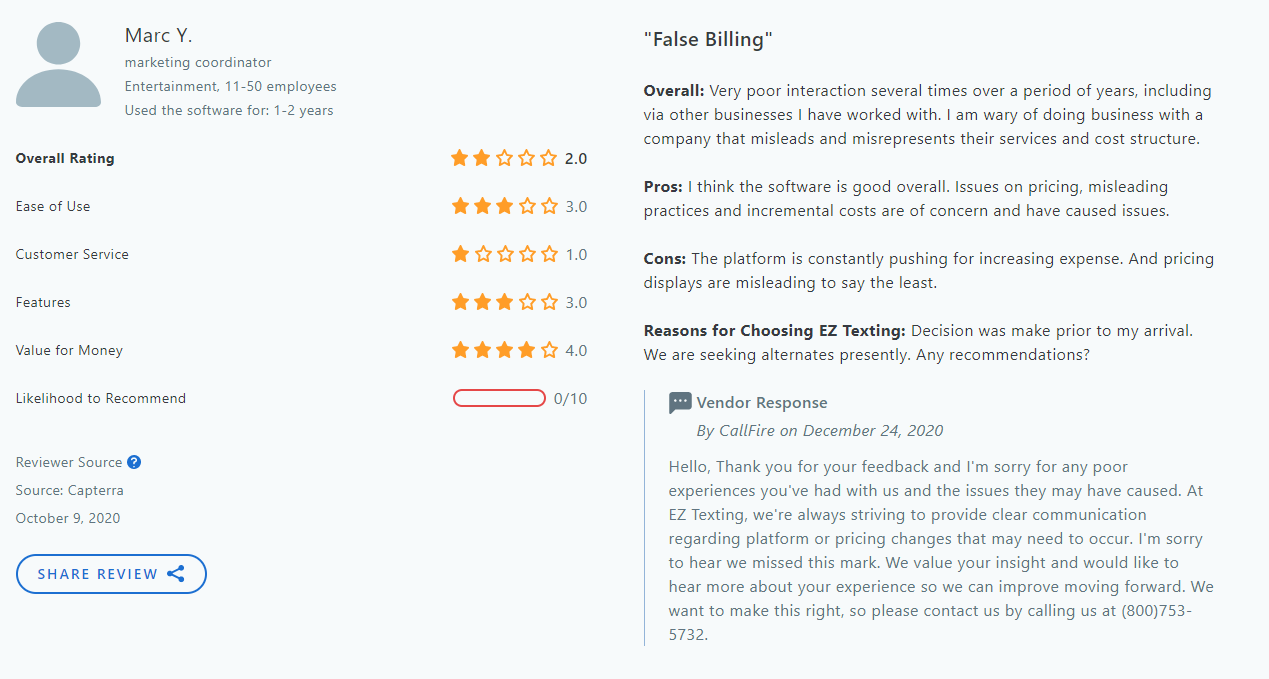Image resolution: width=1269 pixels, height=679 pixels.
Task: Click the first star under Customer Service
Action: pyautogui.click(x=460, y=254)
